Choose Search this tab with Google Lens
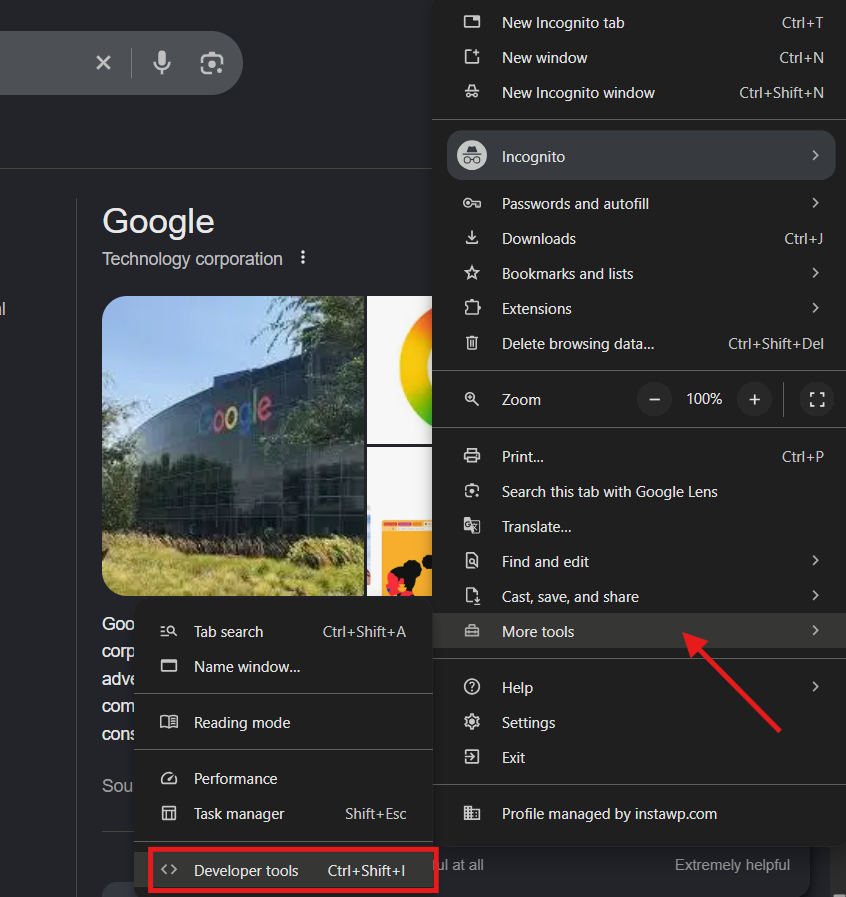Viewport: 846px width, 897px height. pos(639,491)
